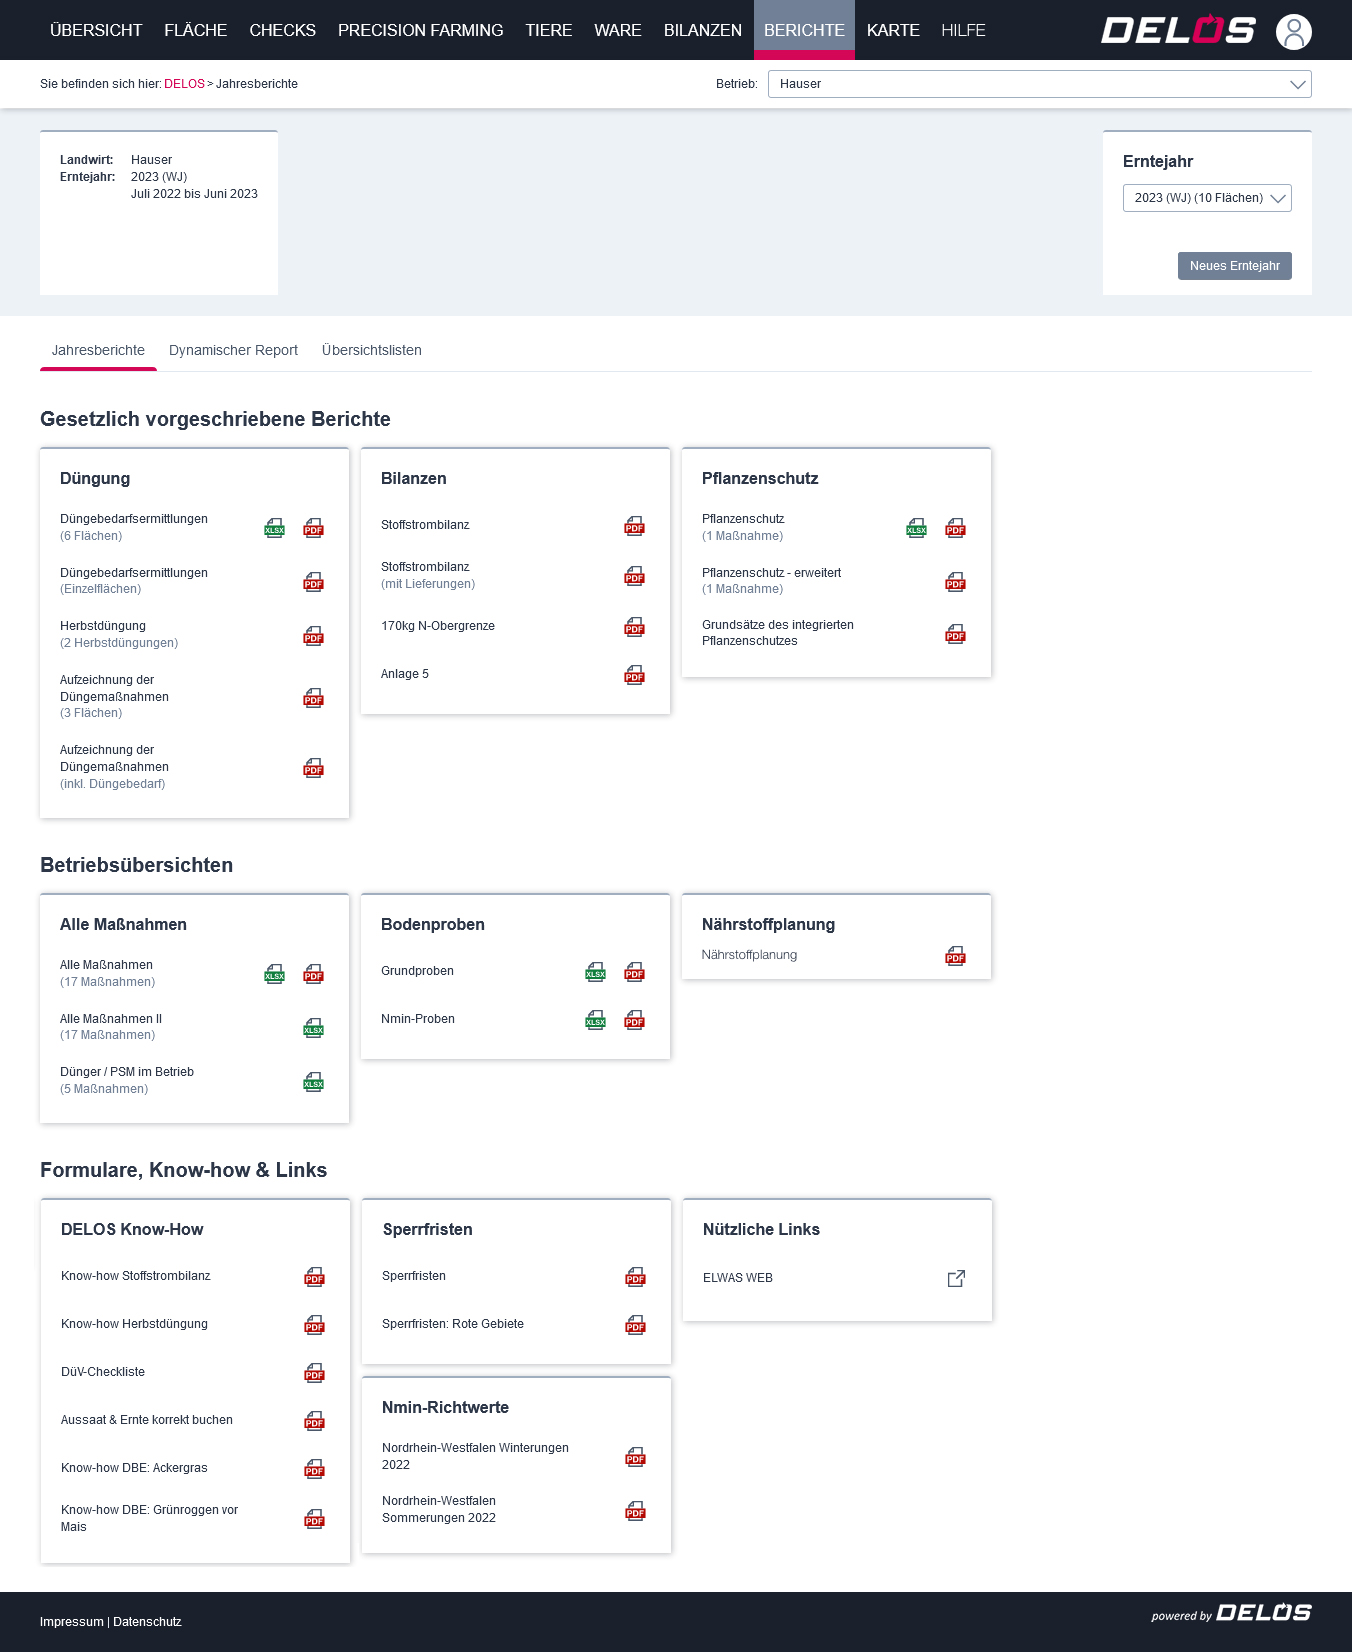The width and height of the screenshot is (1352, 1652).
Task: Open Pflanzenschutz (1 Maßnahme) PDF
Action: click(956, 528)
